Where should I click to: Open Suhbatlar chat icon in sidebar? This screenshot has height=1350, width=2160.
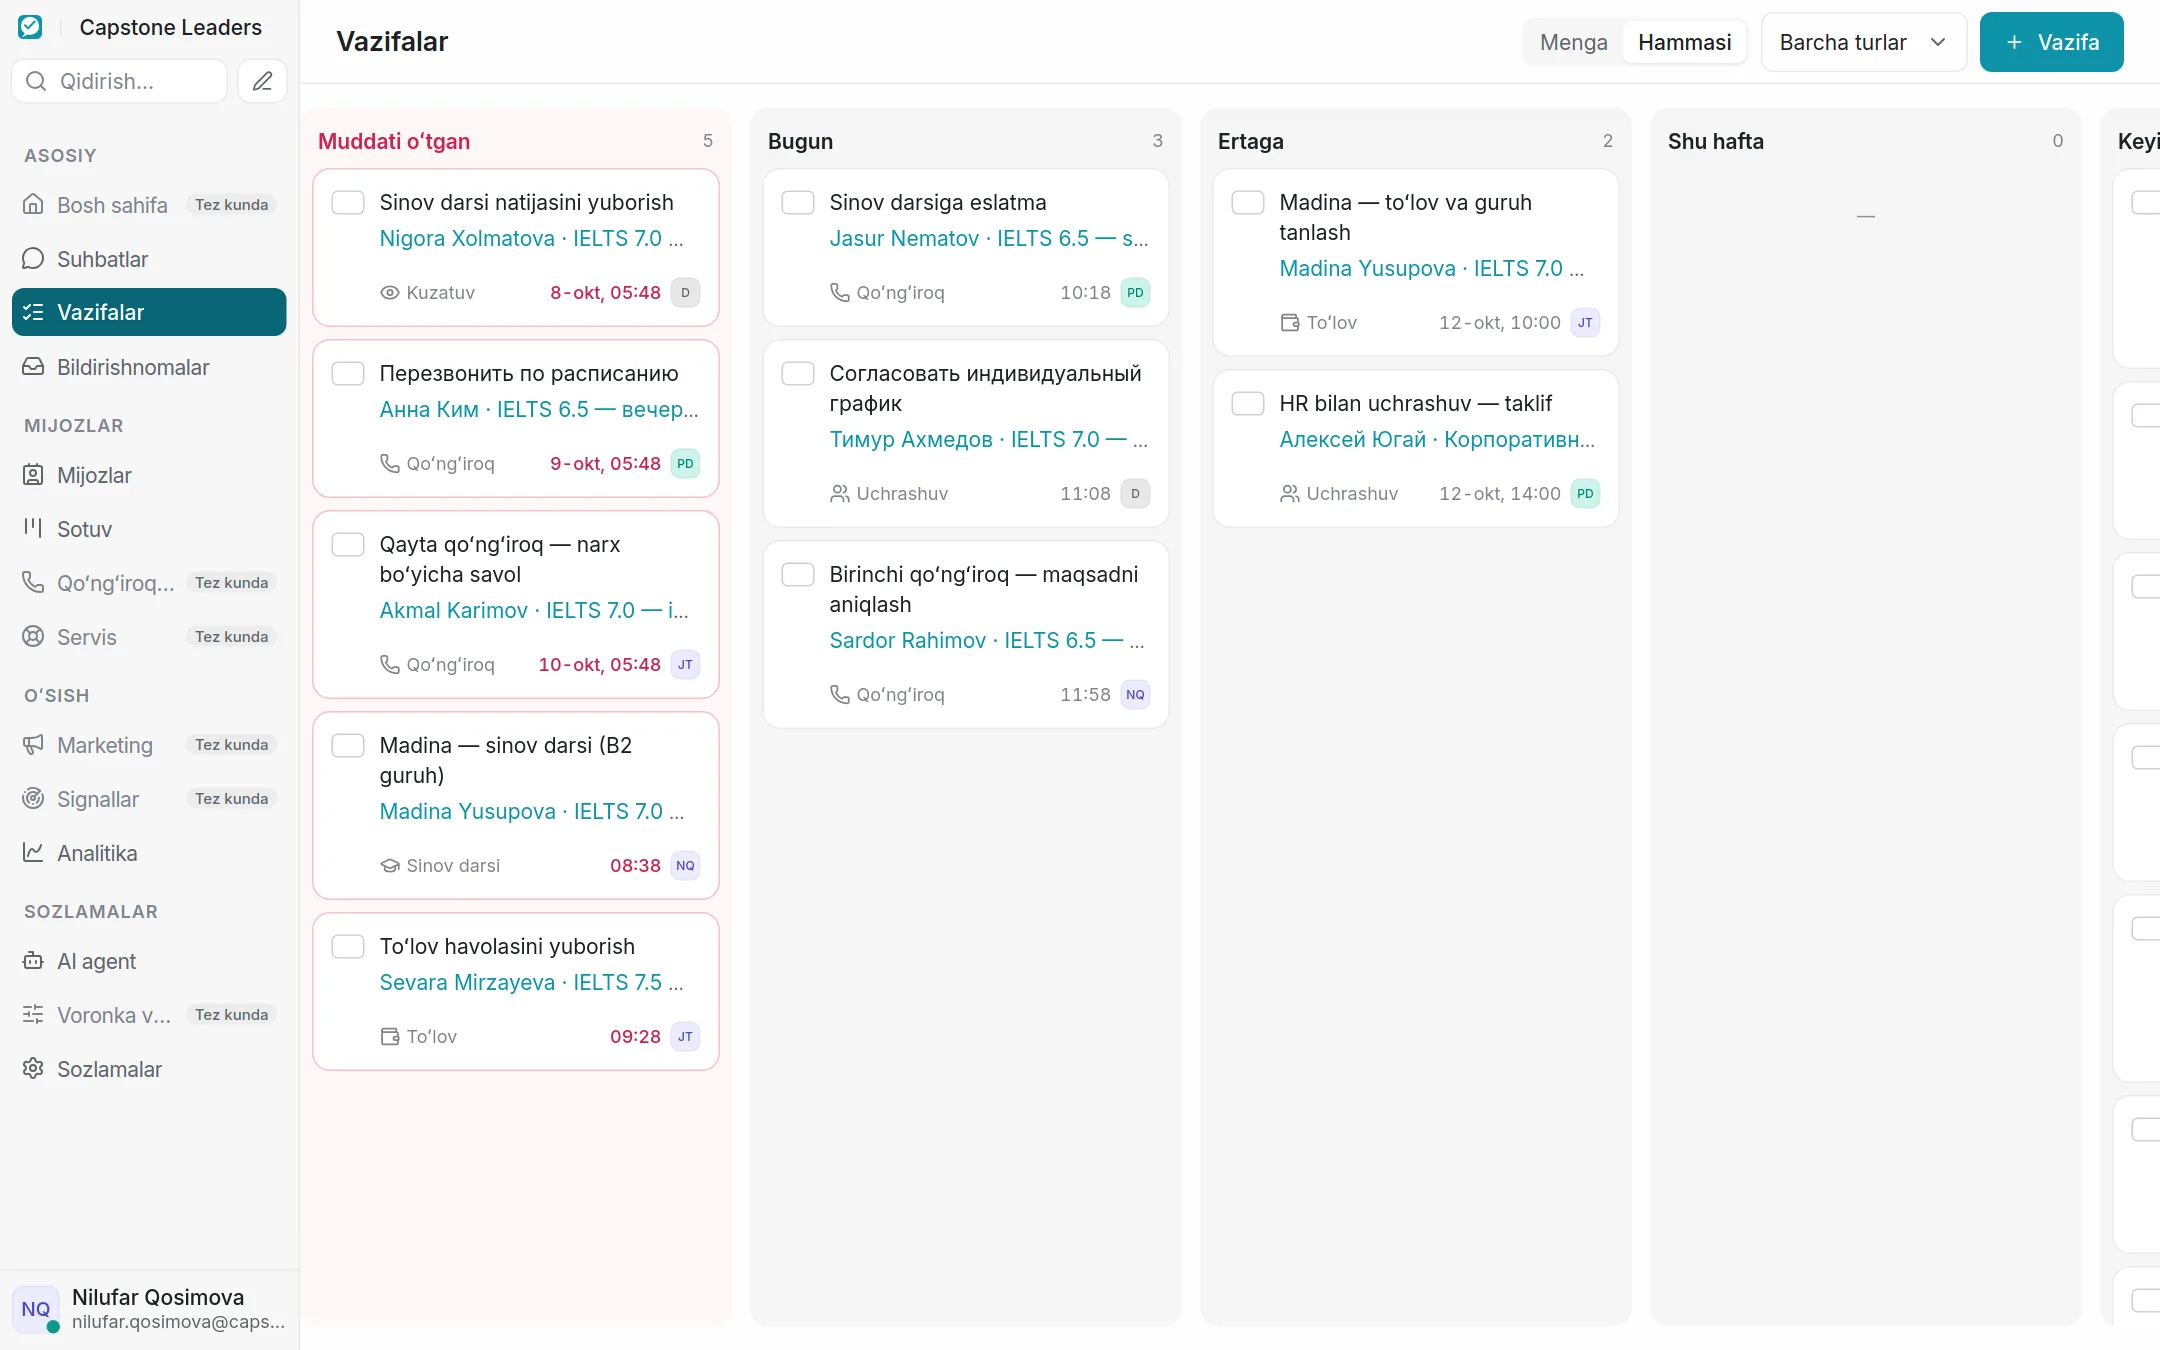tap(33, 259)
